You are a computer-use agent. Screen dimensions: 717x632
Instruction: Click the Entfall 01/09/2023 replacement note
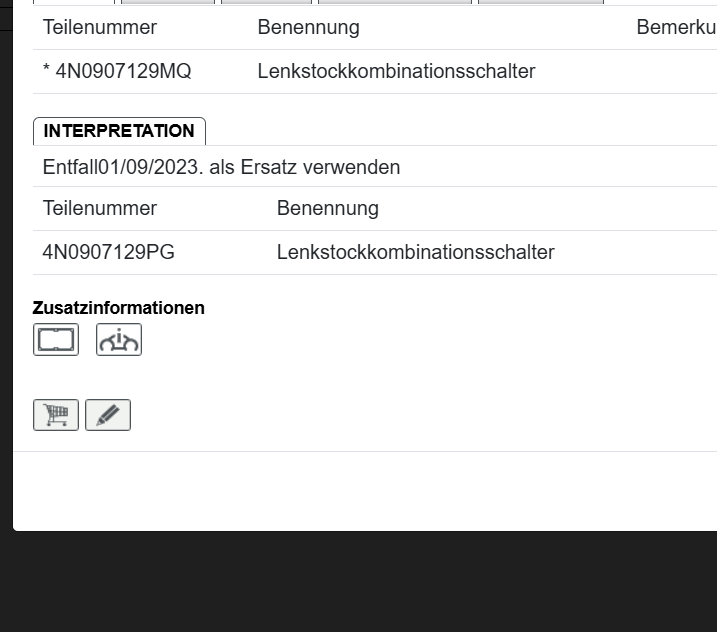point(221,167)
